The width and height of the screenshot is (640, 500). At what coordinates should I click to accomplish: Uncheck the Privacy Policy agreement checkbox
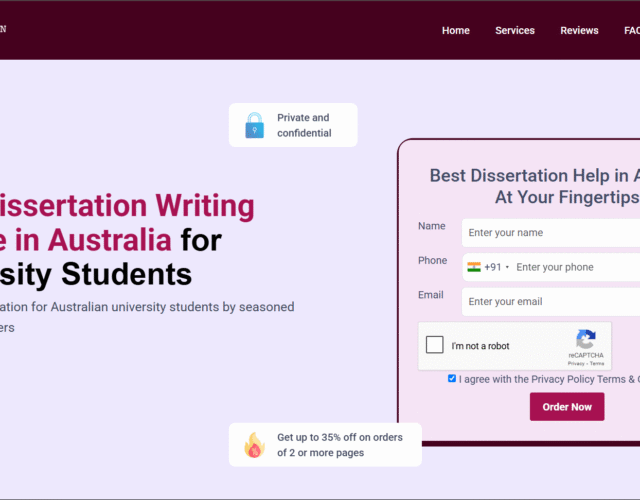pos(452,379)
